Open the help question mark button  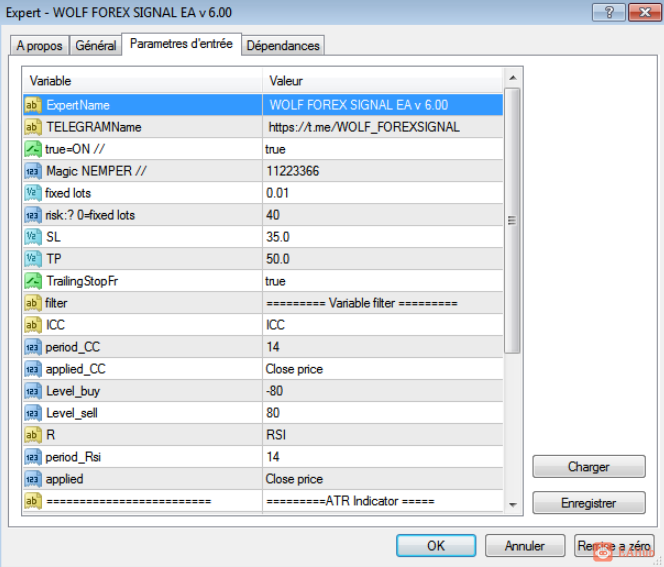pos(609,12)
